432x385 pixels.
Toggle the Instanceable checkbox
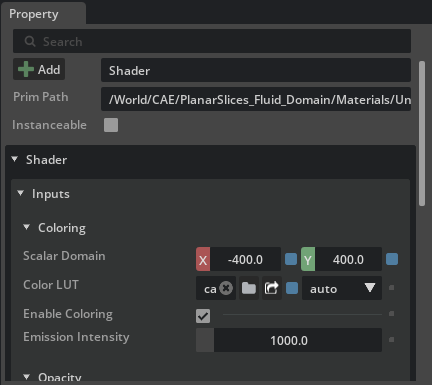tap(111, 125)
